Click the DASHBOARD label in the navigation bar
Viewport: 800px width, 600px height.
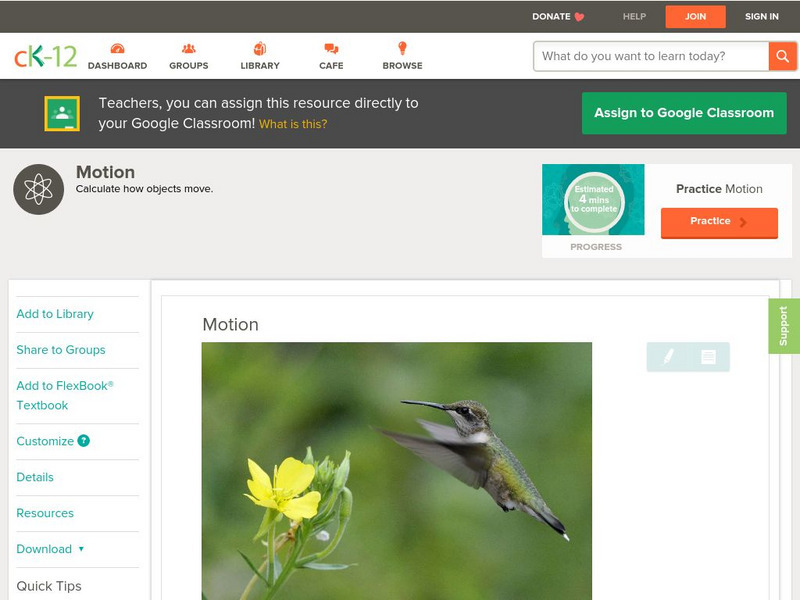click(x=117, y=66)
